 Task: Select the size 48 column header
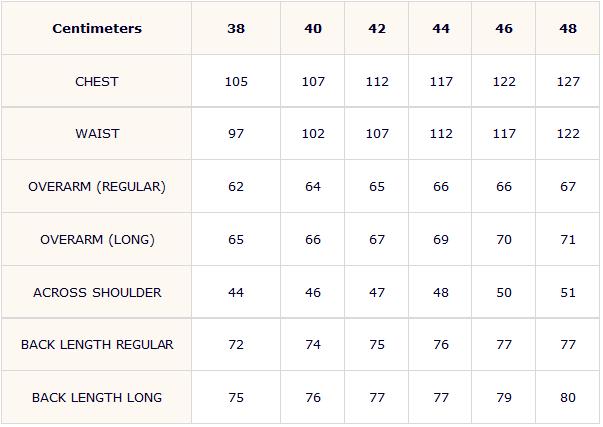pos(568,28)
